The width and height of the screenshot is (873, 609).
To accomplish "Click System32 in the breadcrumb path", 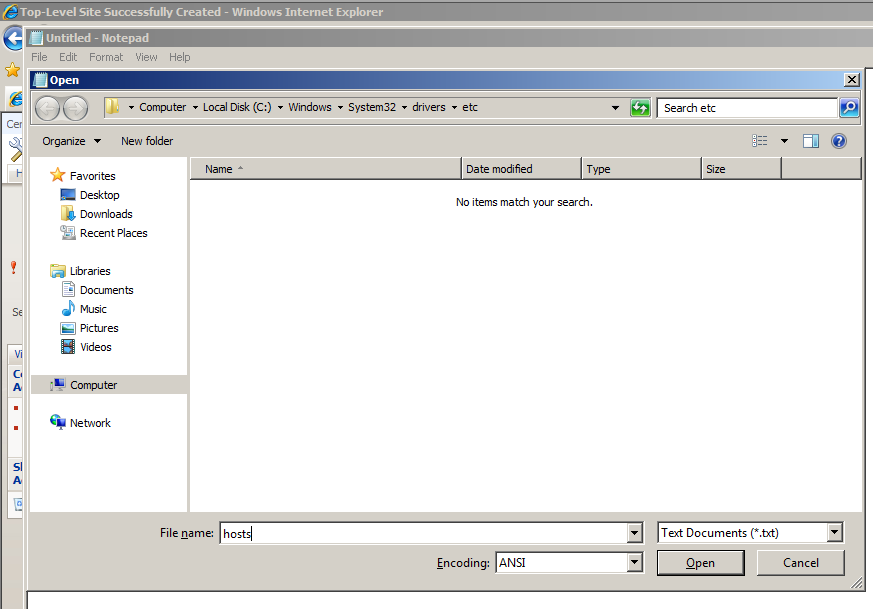I will point(372,107).
